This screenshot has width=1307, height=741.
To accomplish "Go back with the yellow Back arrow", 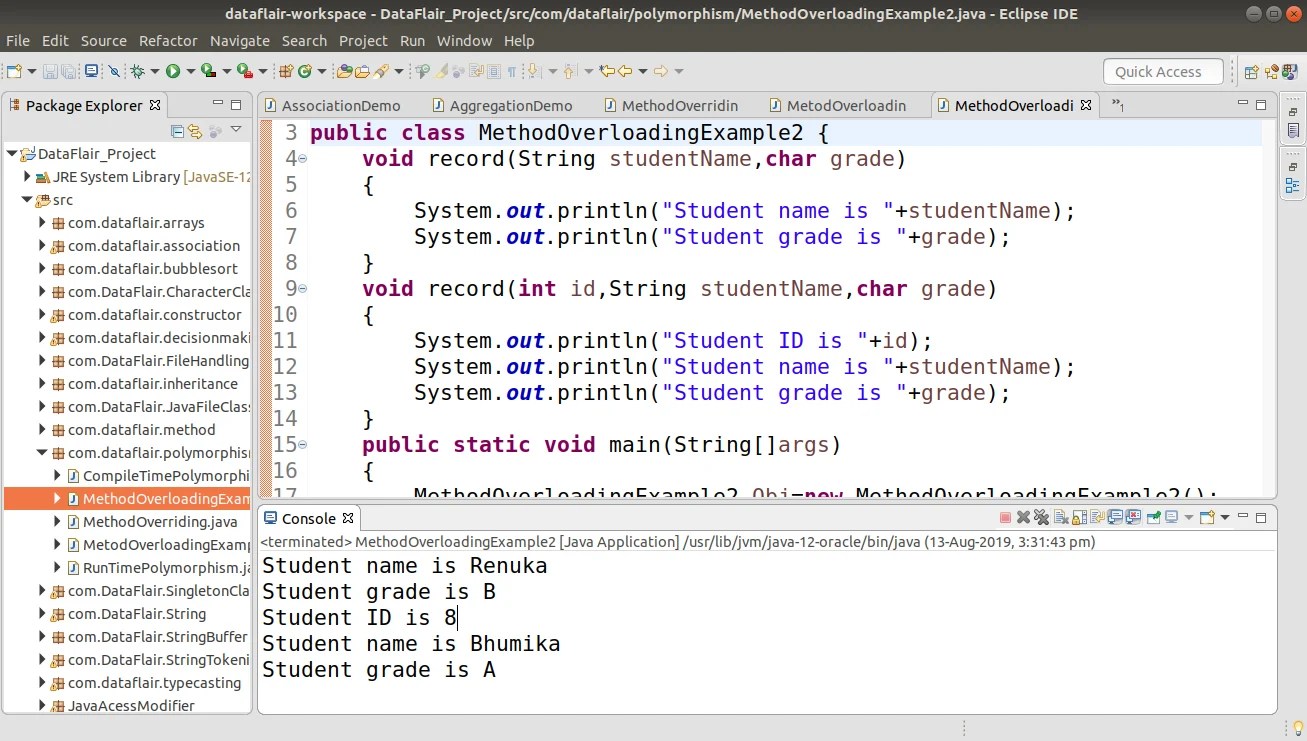I will pyautogui.click(x=625, y=71).
